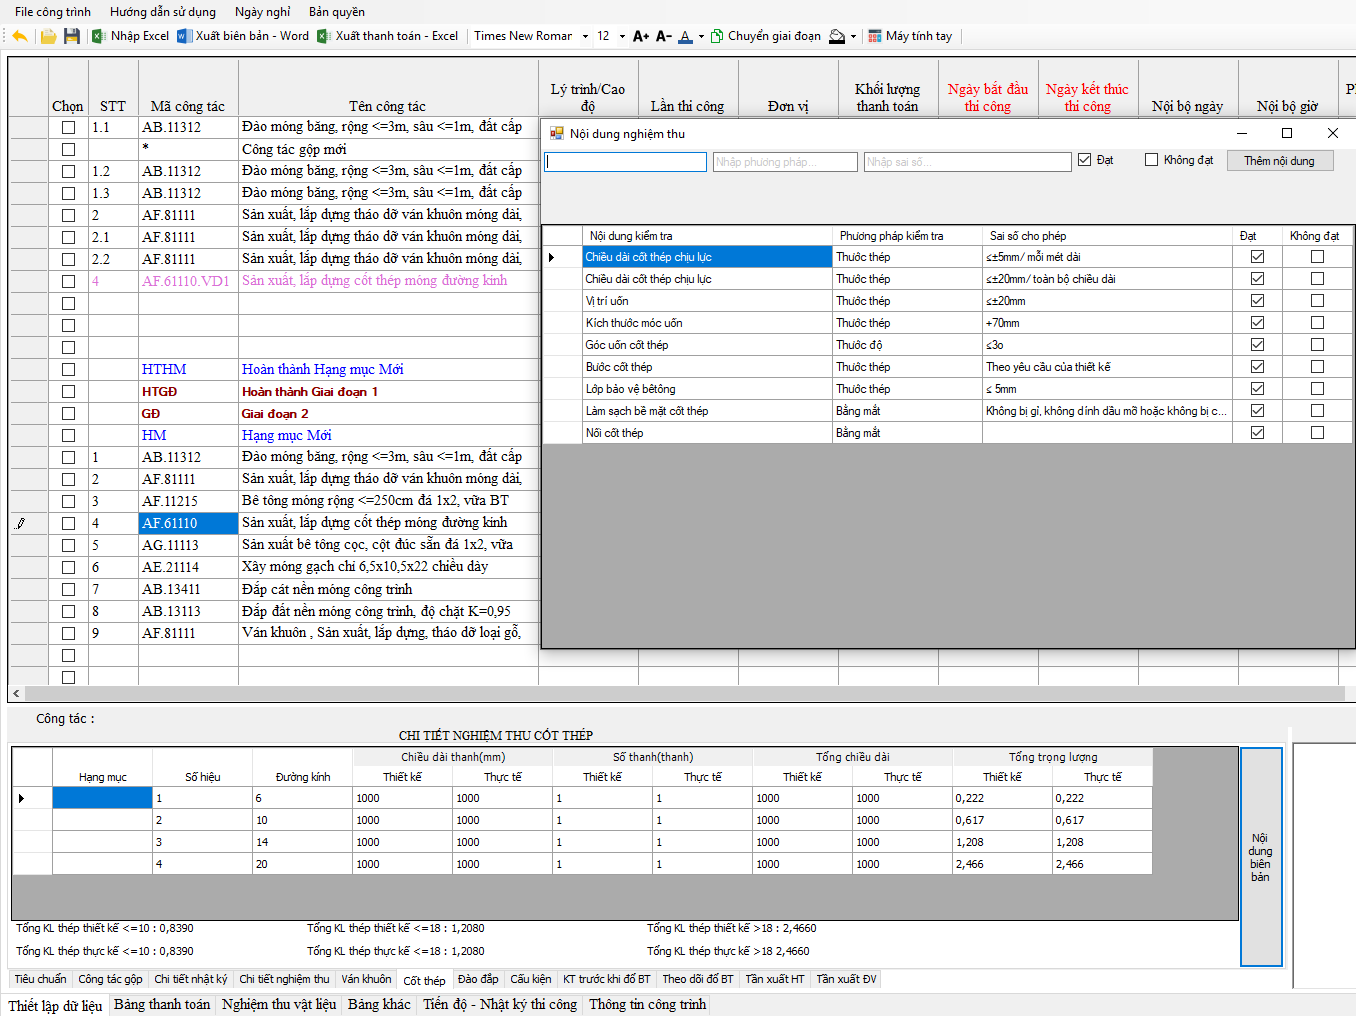Click the undo arrow icon in toolbar
This screenshot has height=1016, width=1356.
click(19, 36)
